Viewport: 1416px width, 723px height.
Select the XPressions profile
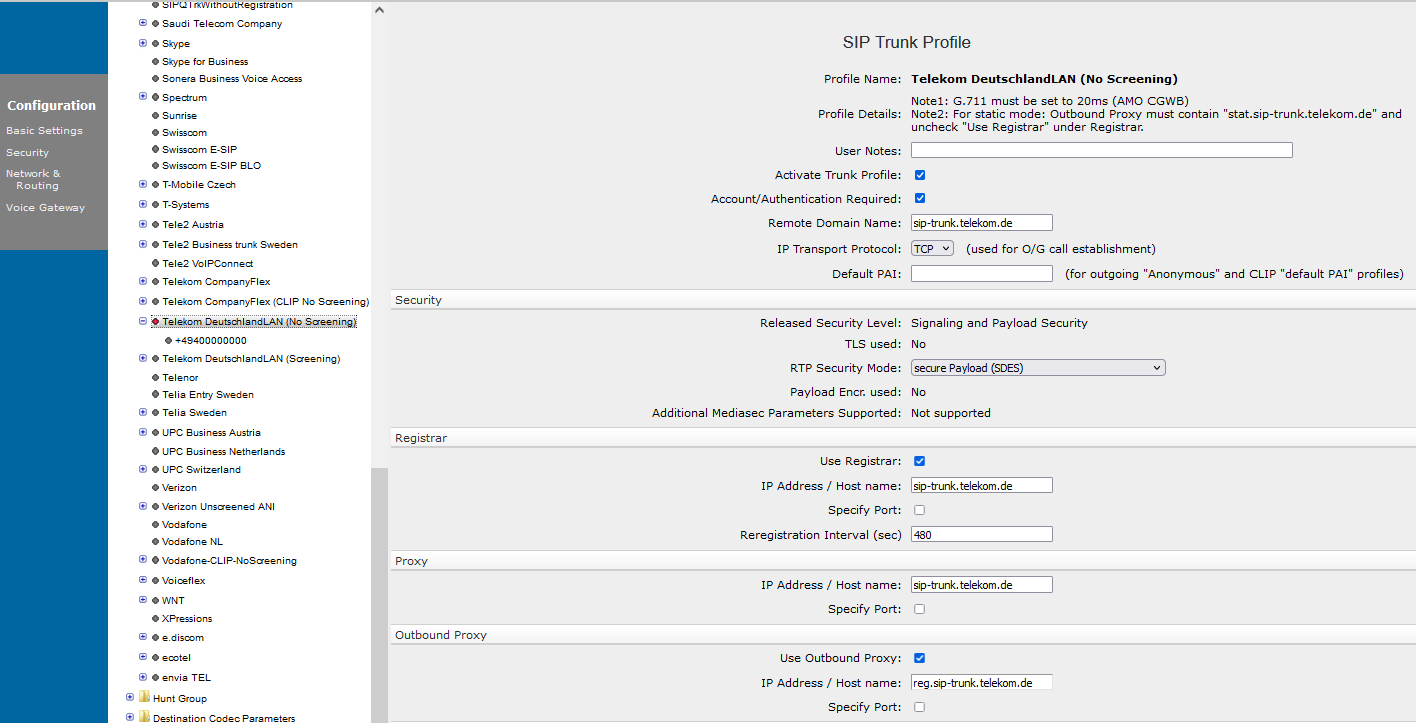tap(187, 619)
